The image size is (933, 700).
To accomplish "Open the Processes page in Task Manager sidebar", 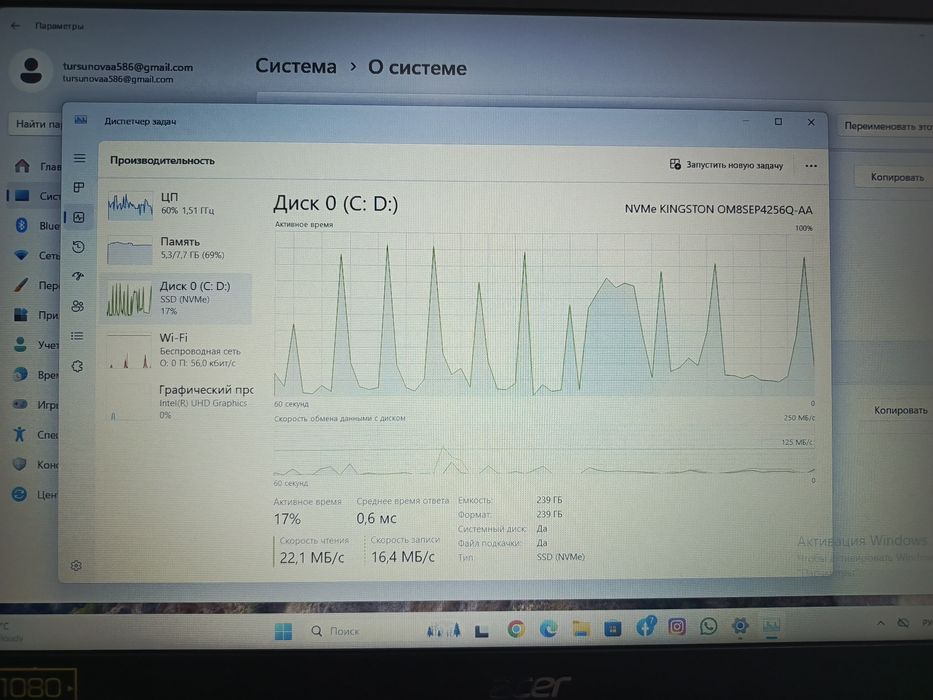I will tap(79, 188).
